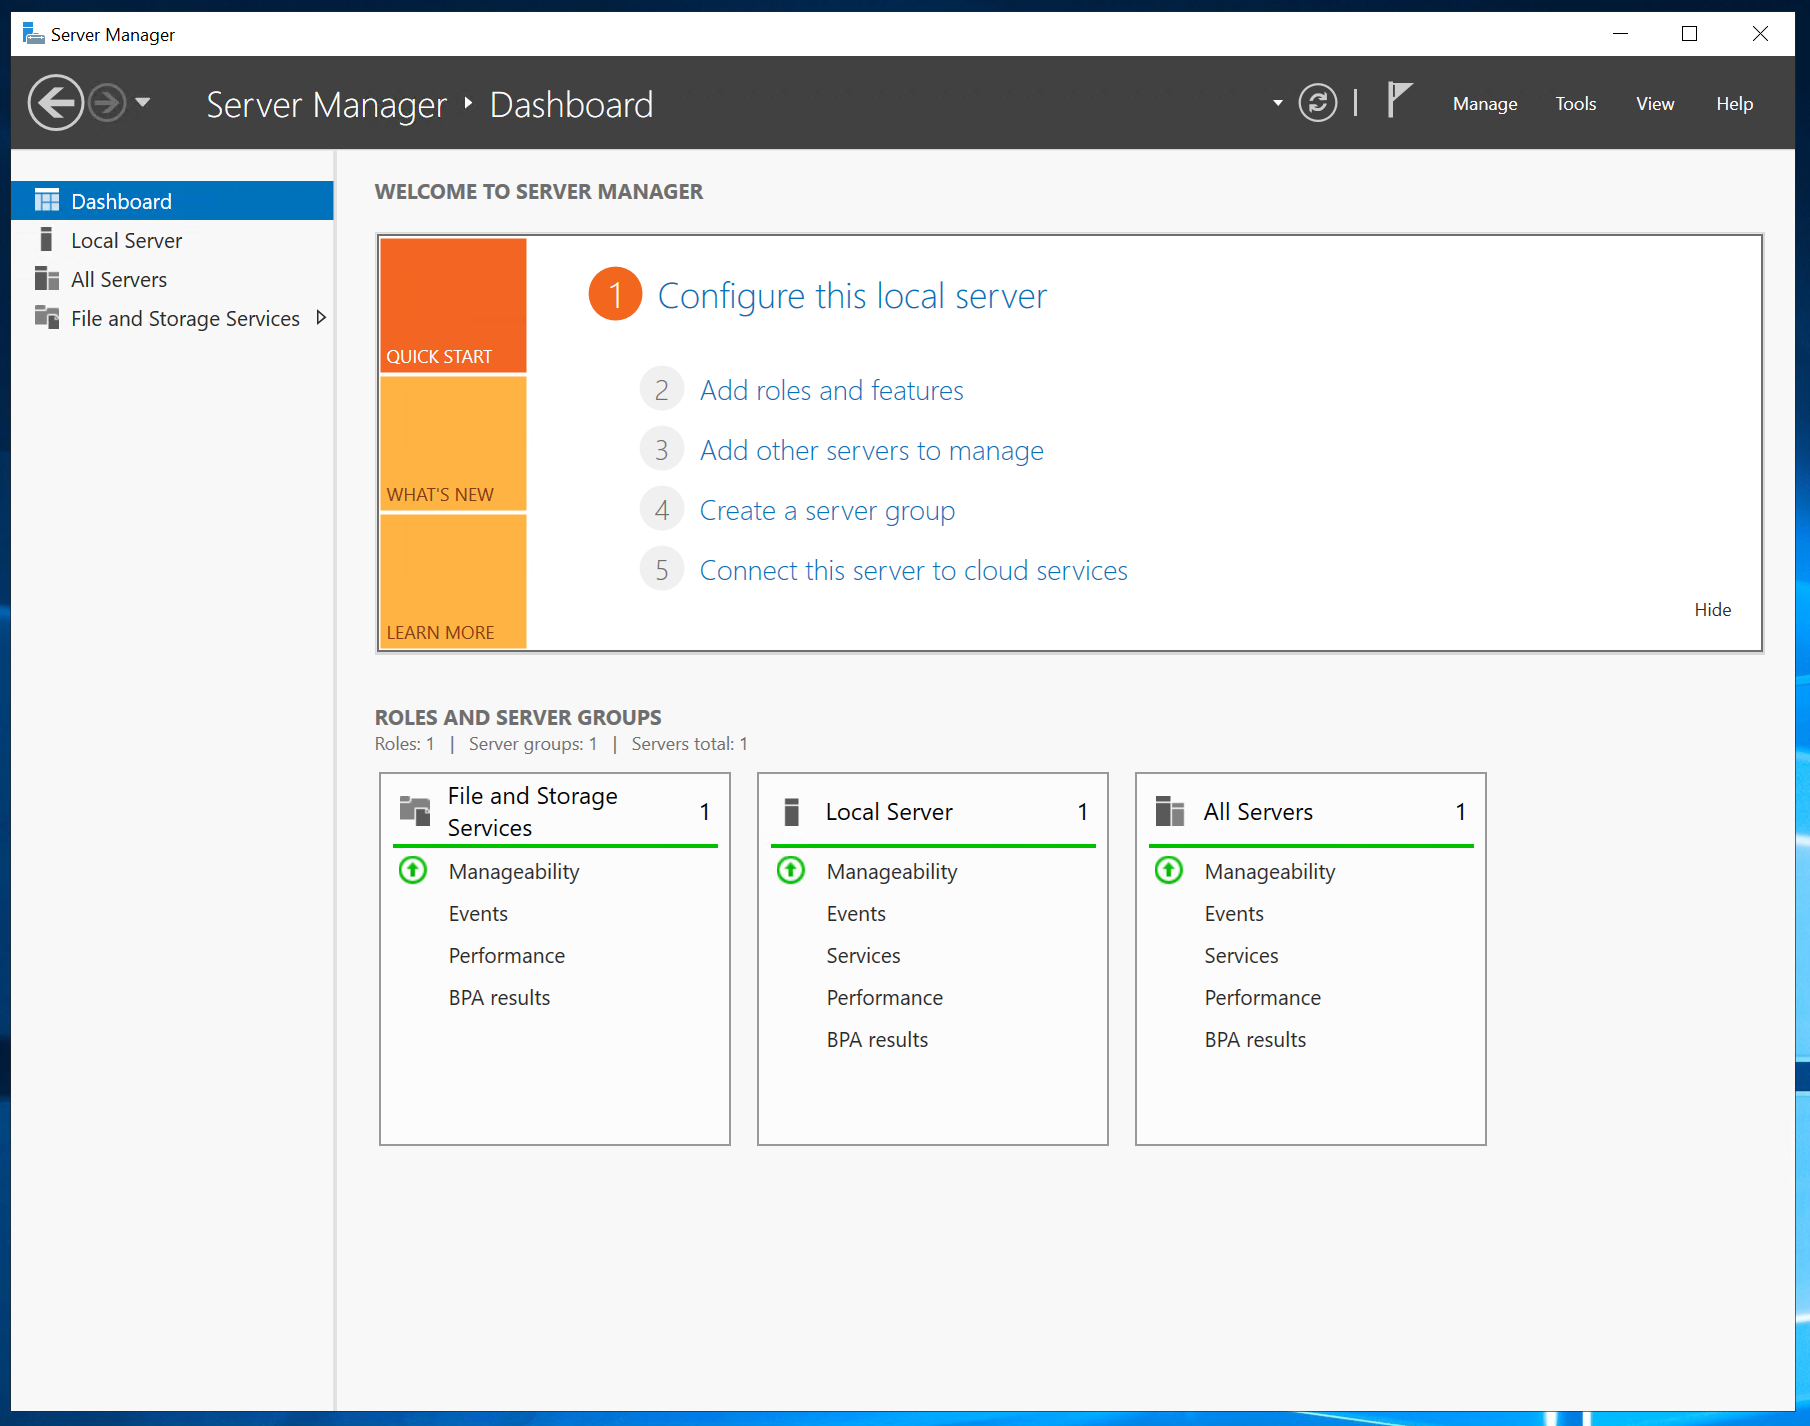Select the LEARN MORE tile
This screenshot has height=1426, width=1810.
click(x=453, y=581)
